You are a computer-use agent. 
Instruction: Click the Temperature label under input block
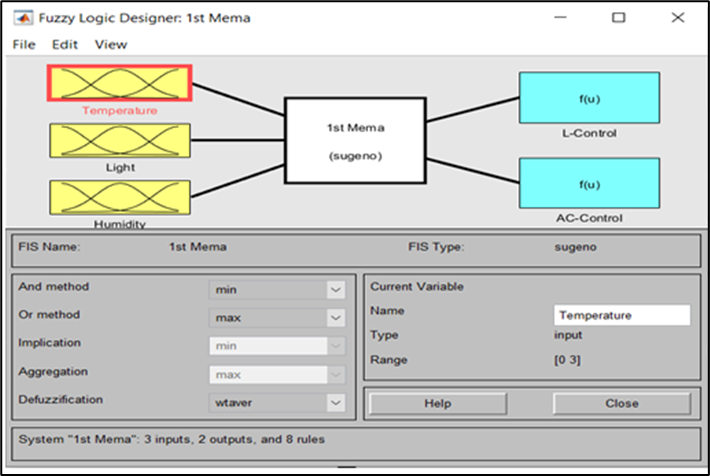coord(120,111)
